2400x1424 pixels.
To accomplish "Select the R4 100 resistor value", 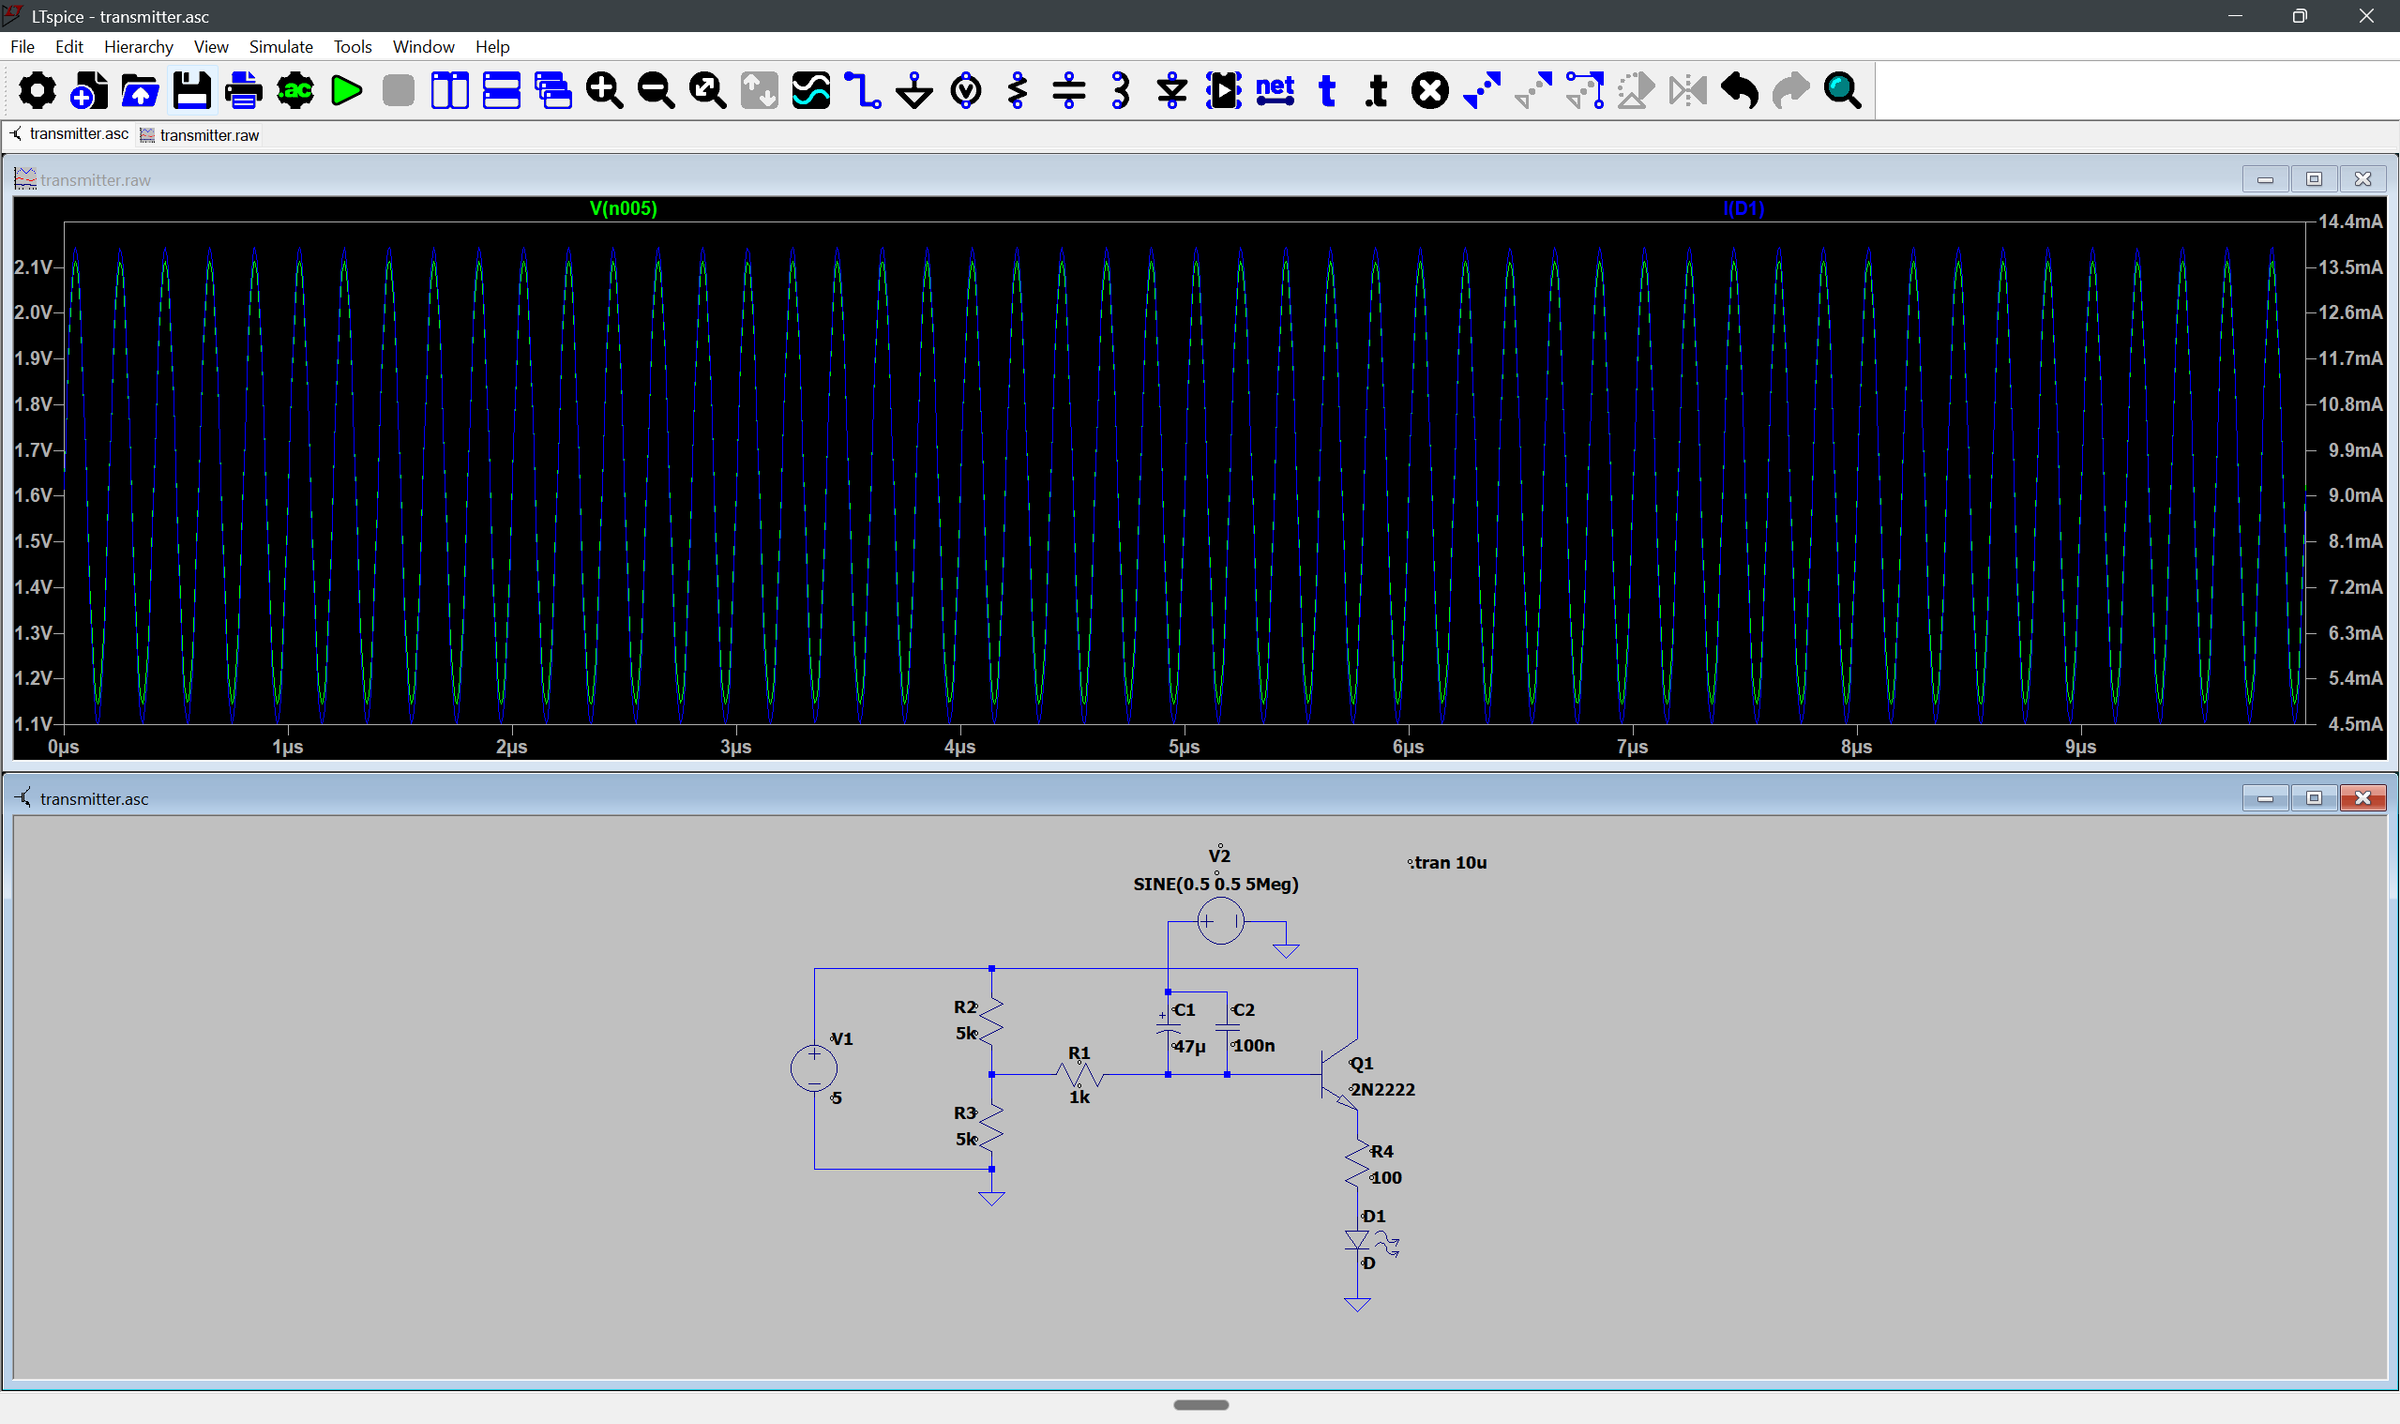I will (x=1386, y=1178).
